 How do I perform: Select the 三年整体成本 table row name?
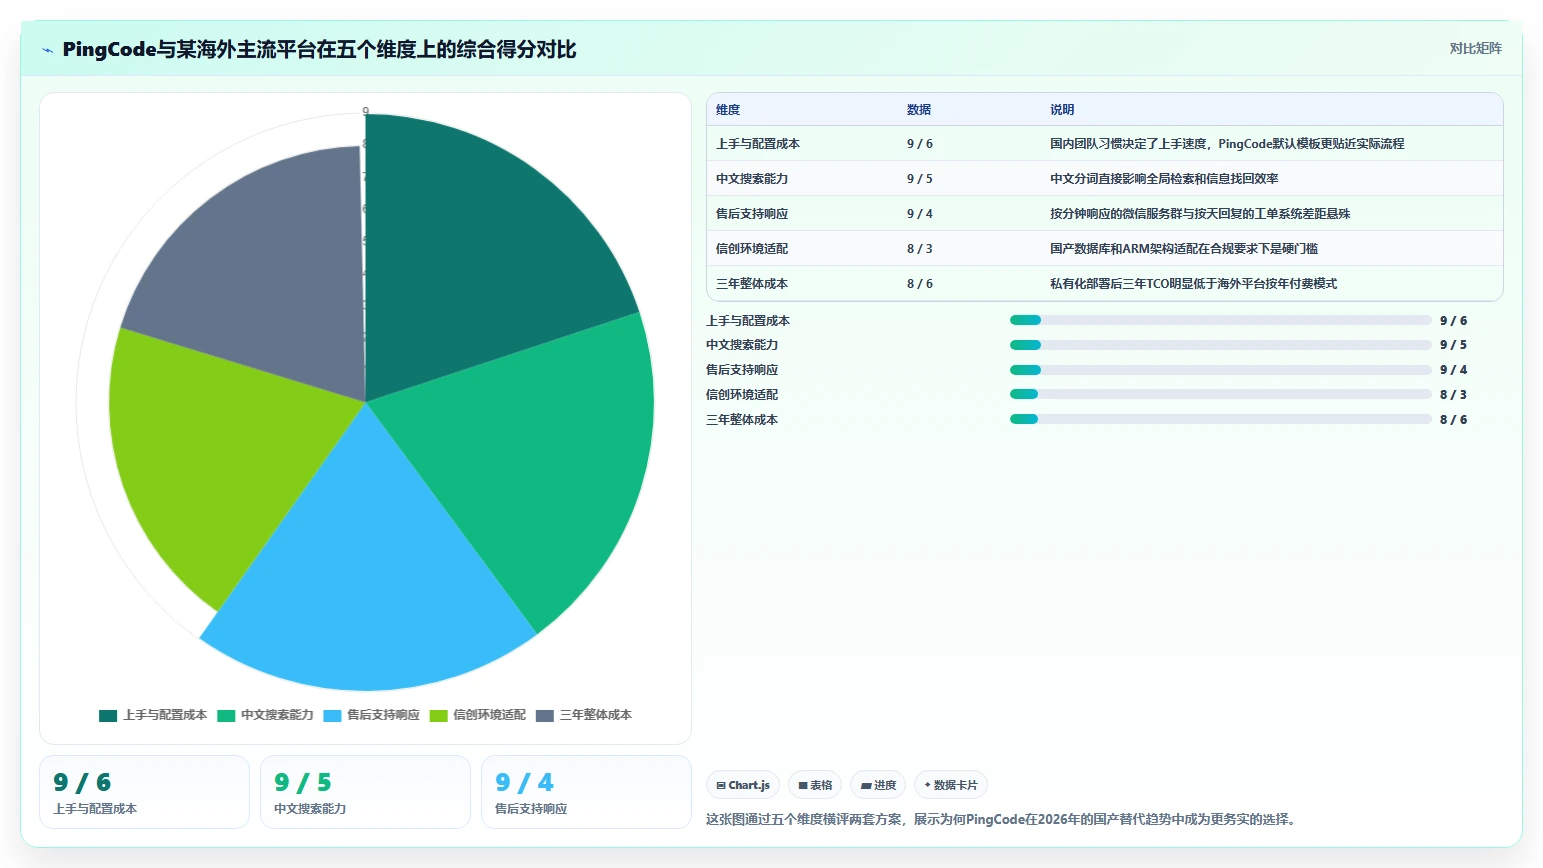pyautogui.click(x=752, y=284)
